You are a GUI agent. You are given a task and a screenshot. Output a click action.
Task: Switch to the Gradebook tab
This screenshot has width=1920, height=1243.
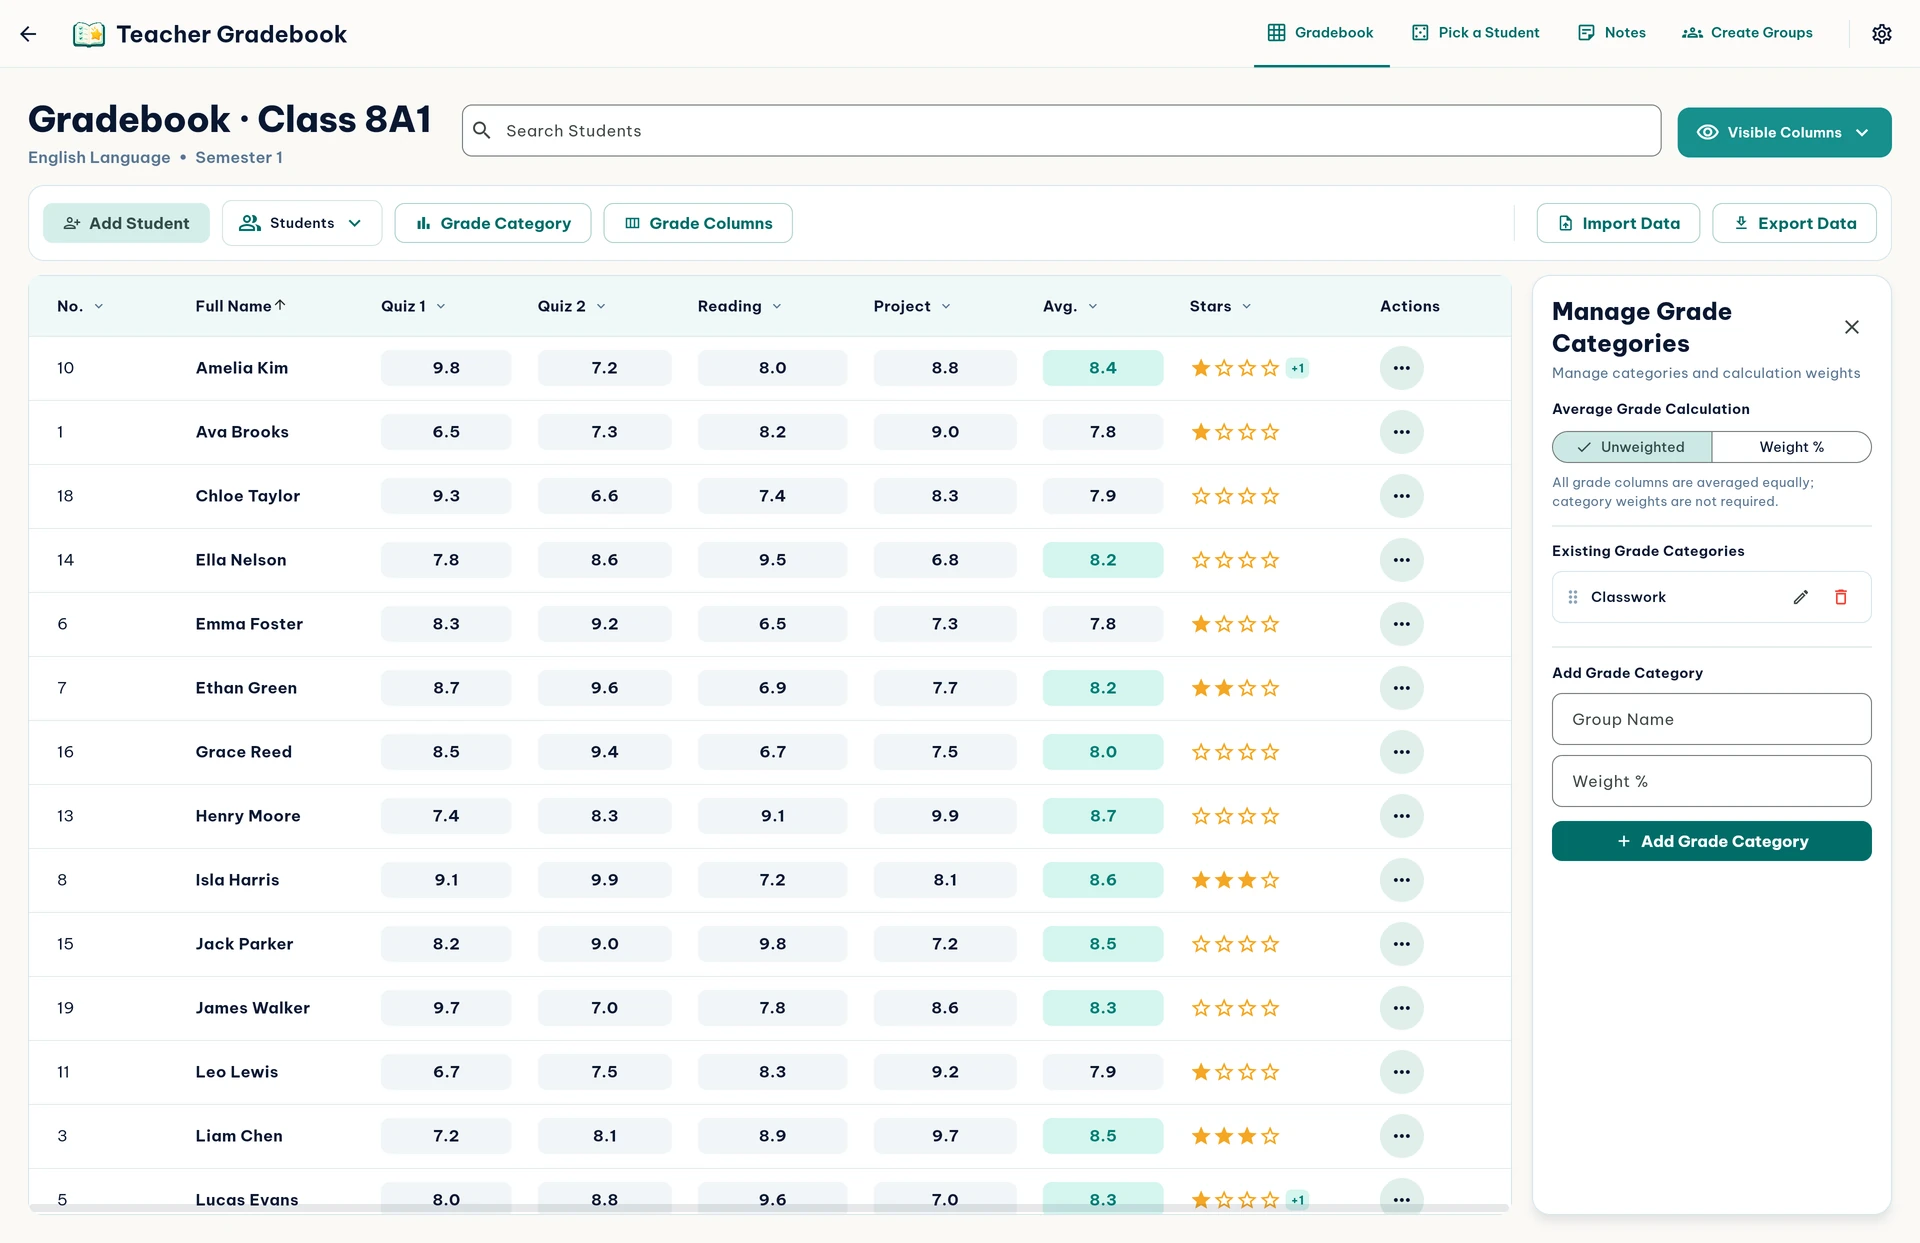(1321, 33)
